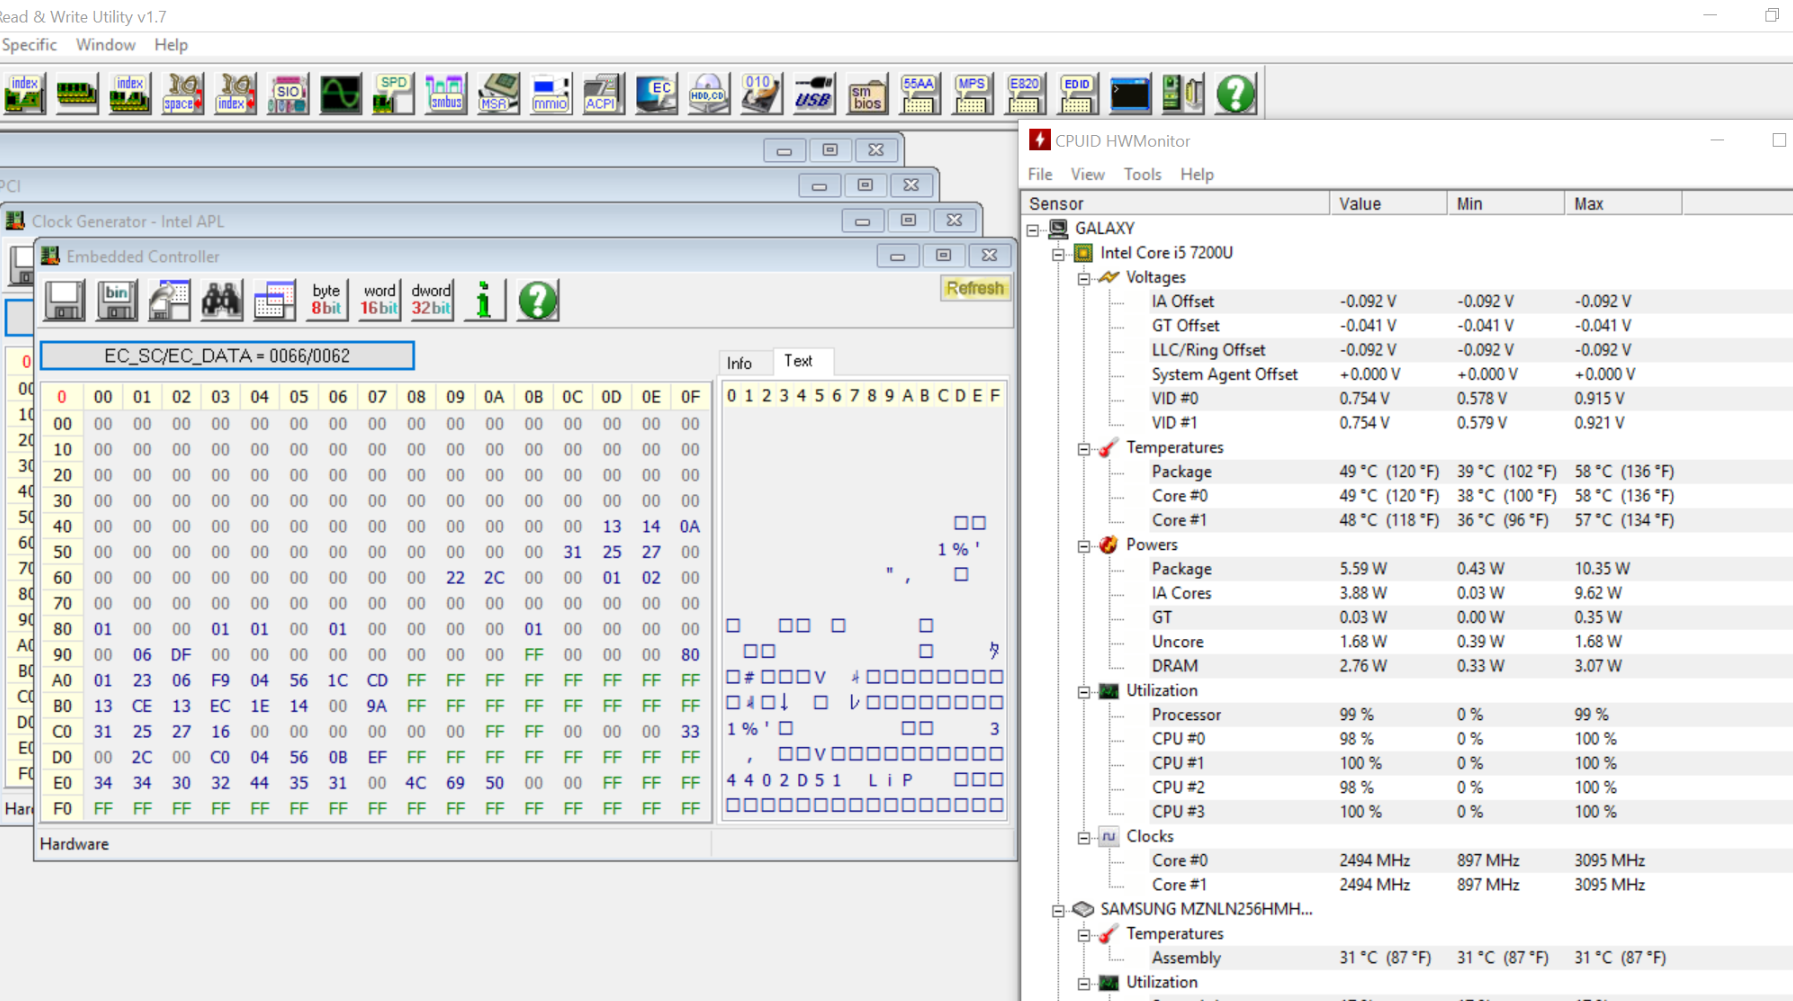Open the 55AA option ROM tool
Viewport: 1793px width, 1001px height.
[918, 94]
